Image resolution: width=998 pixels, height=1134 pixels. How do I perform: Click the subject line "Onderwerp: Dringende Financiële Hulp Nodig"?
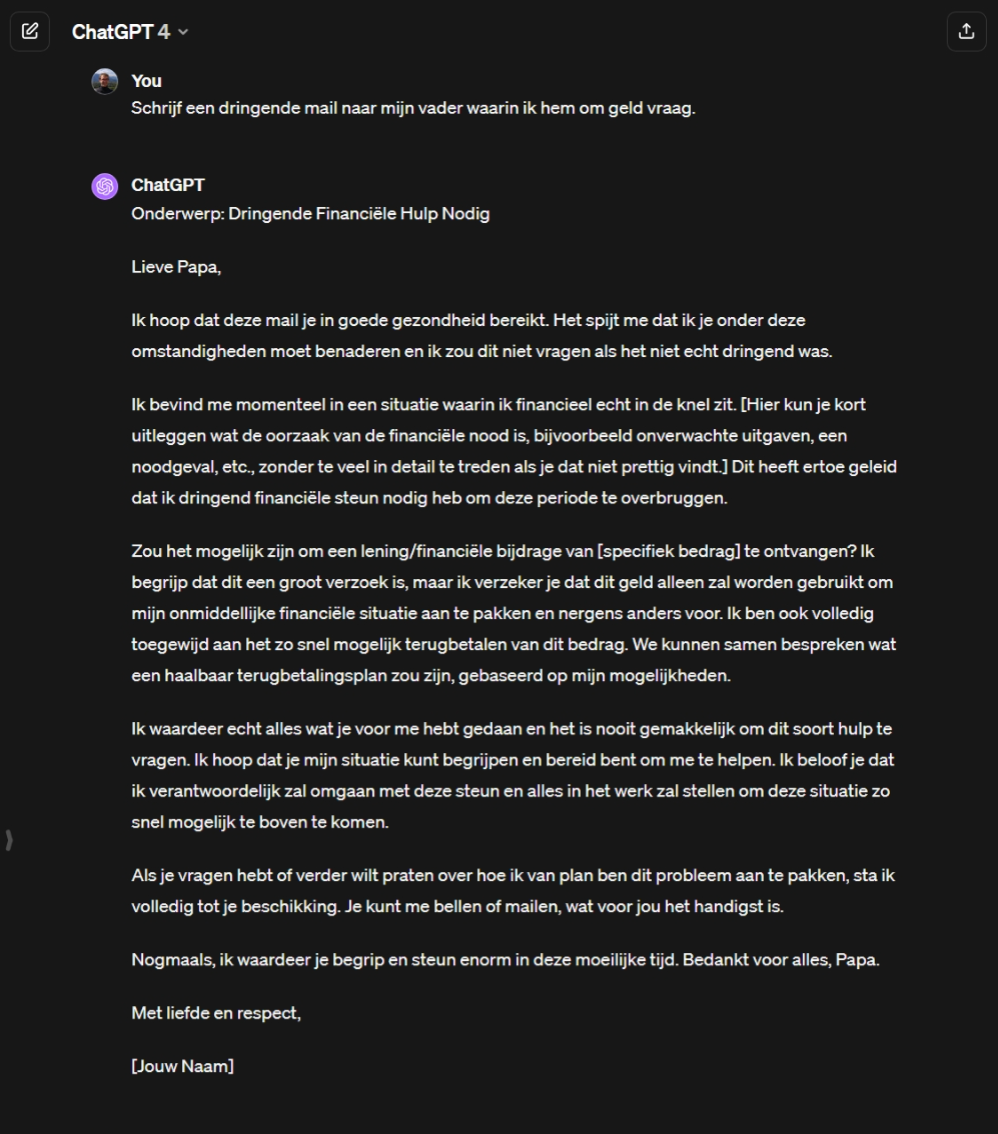310,213
